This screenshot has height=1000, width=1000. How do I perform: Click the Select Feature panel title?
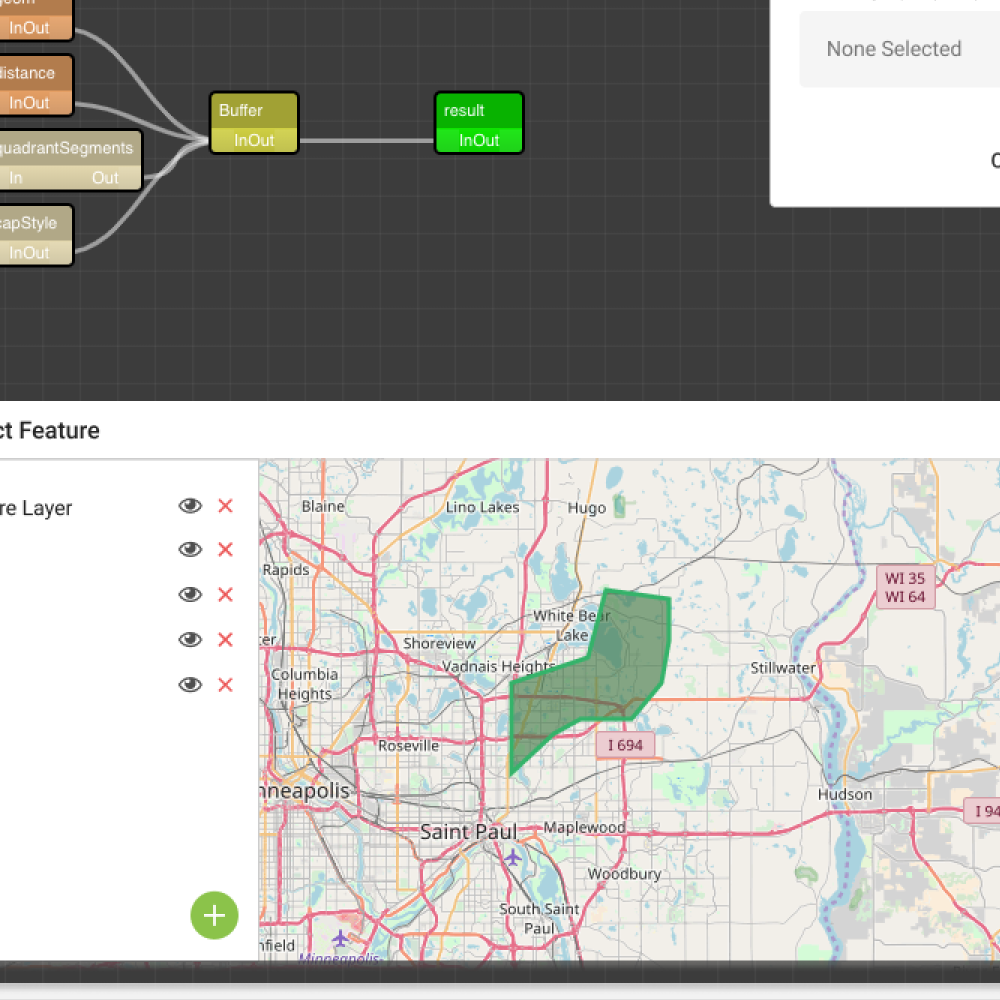(x=48, y=430)
